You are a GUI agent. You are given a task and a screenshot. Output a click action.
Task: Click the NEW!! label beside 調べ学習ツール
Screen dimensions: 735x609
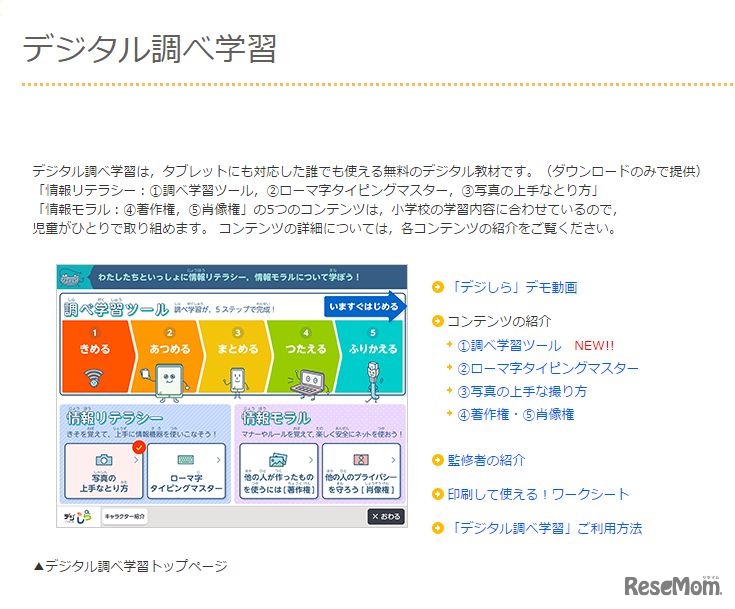coord(594,346)
